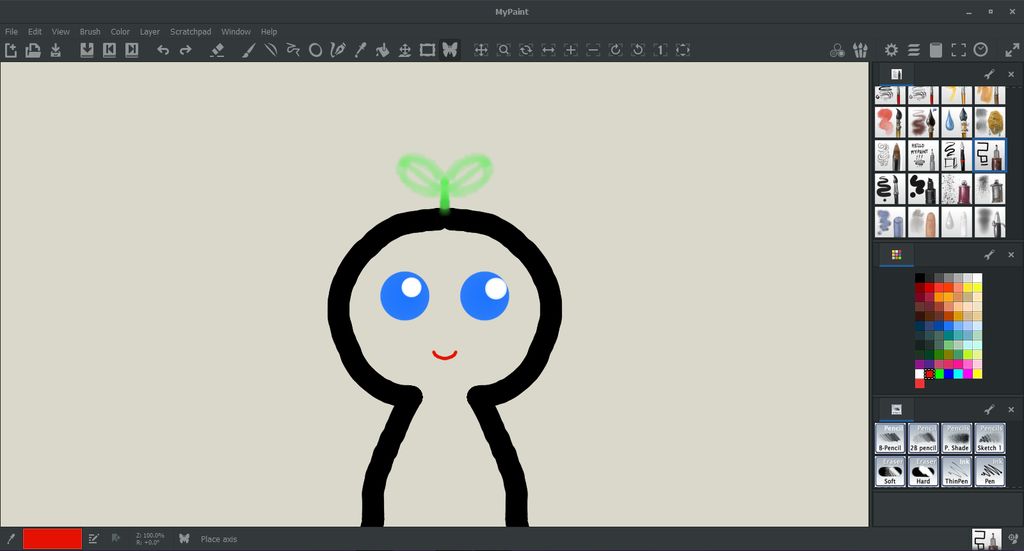Open the File menu
Image resolution: width=1024 pixels, height=551 pixels.
pyautogui.click(x=11, y=31)
